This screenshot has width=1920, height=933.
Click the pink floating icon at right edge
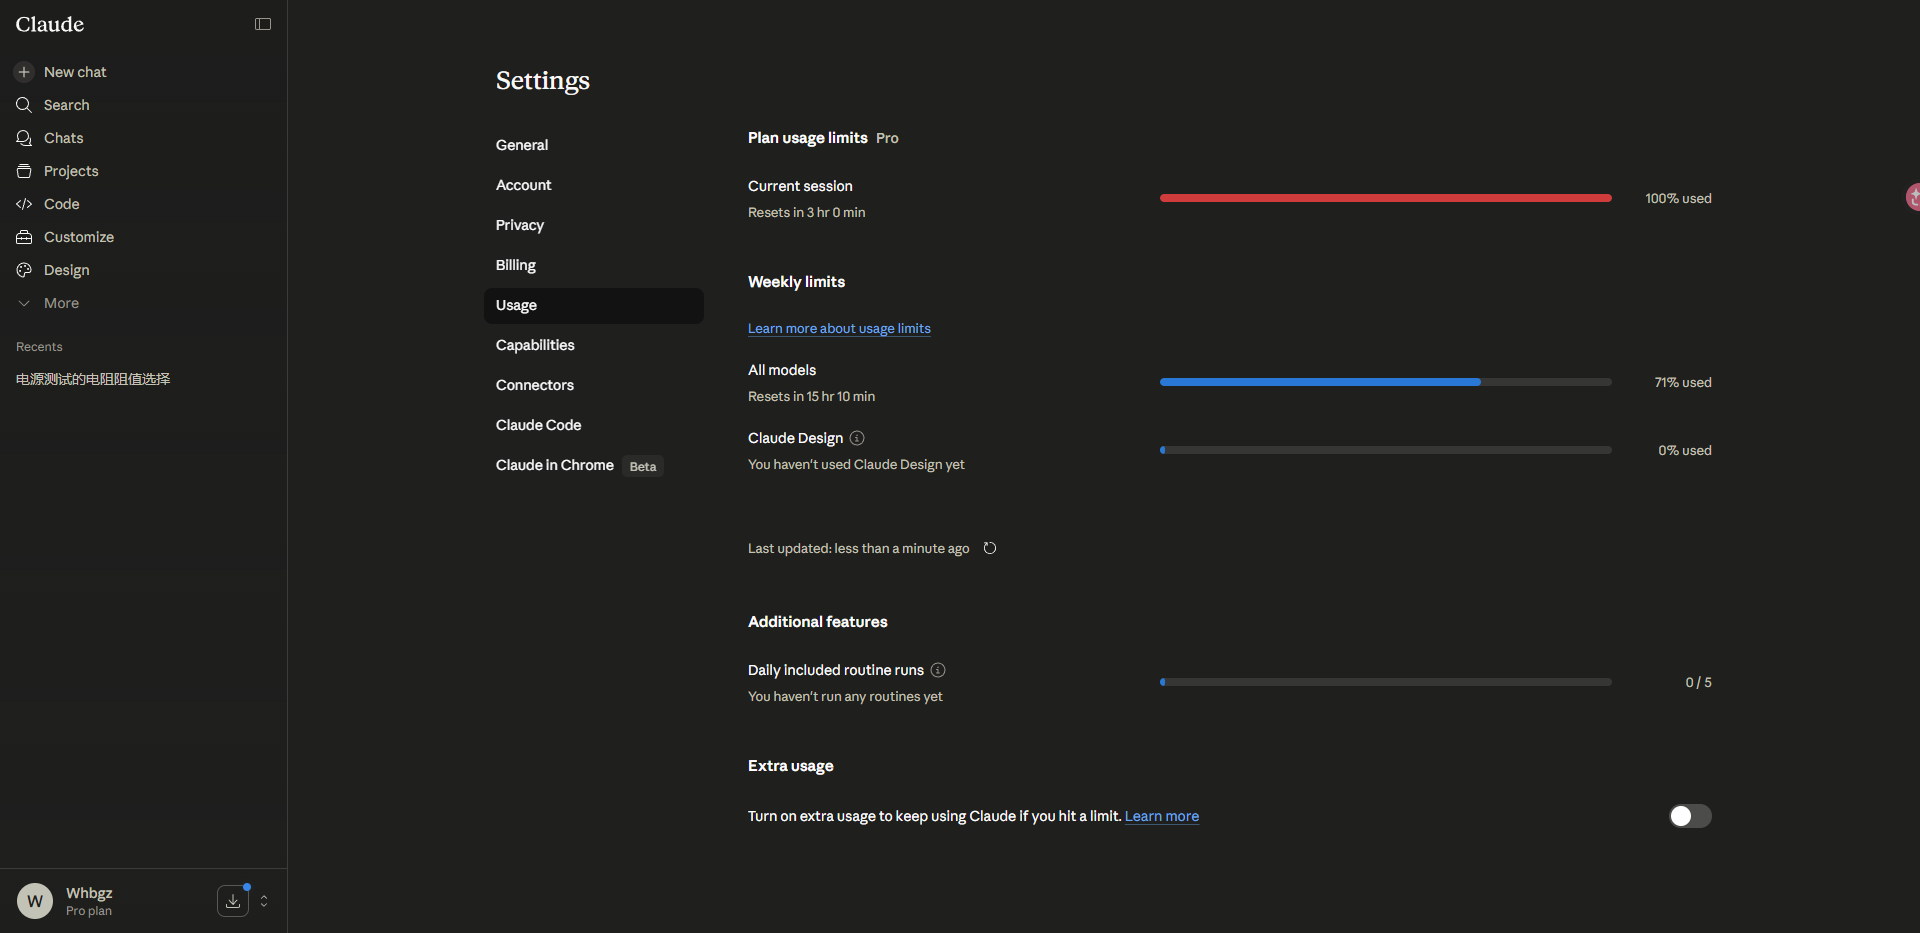[1913, 197]
